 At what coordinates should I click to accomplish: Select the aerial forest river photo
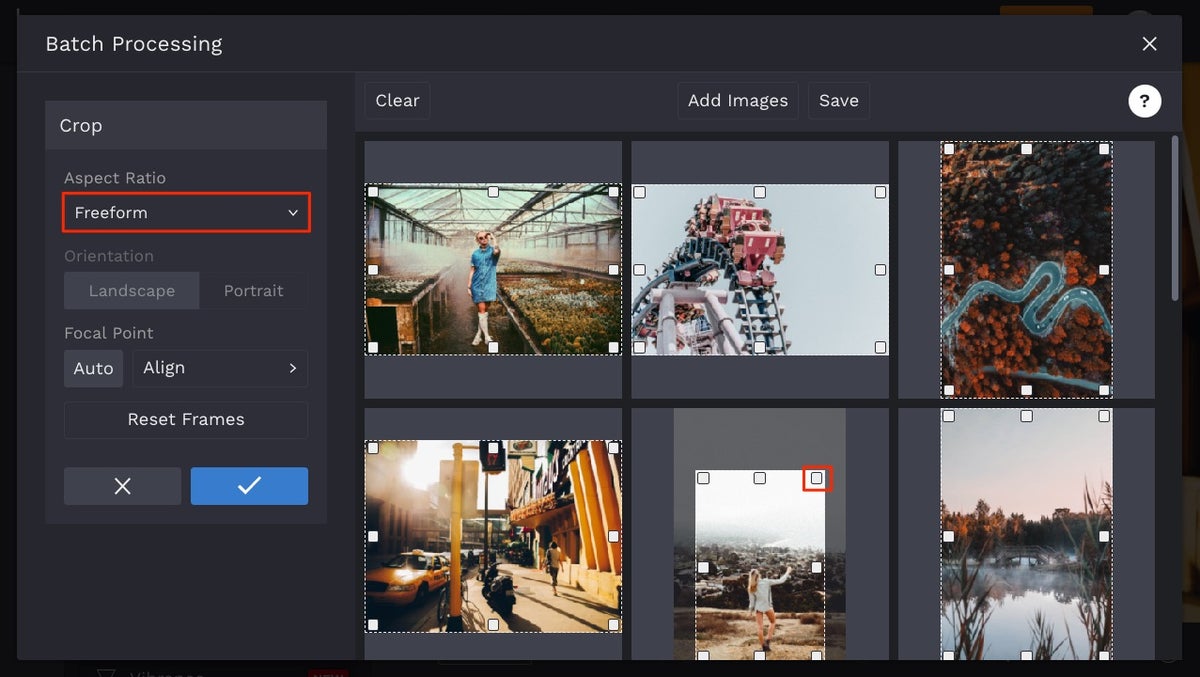tap(1026, 267)
